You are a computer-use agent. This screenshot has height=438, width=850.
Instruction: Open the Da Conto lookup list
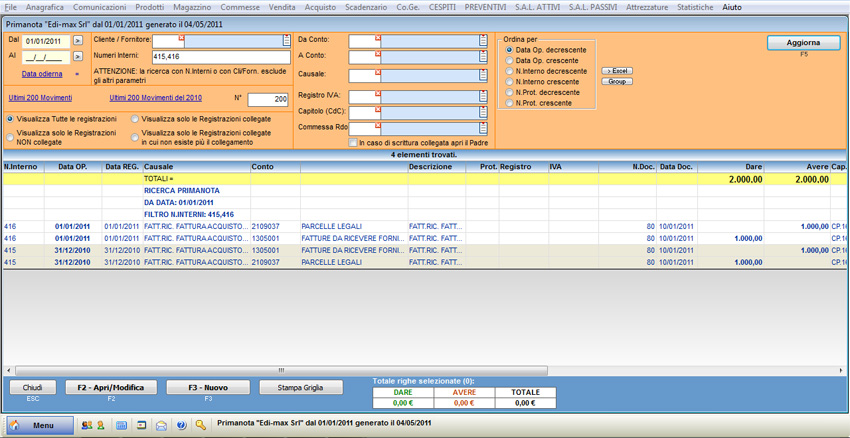tap(483, 41)
